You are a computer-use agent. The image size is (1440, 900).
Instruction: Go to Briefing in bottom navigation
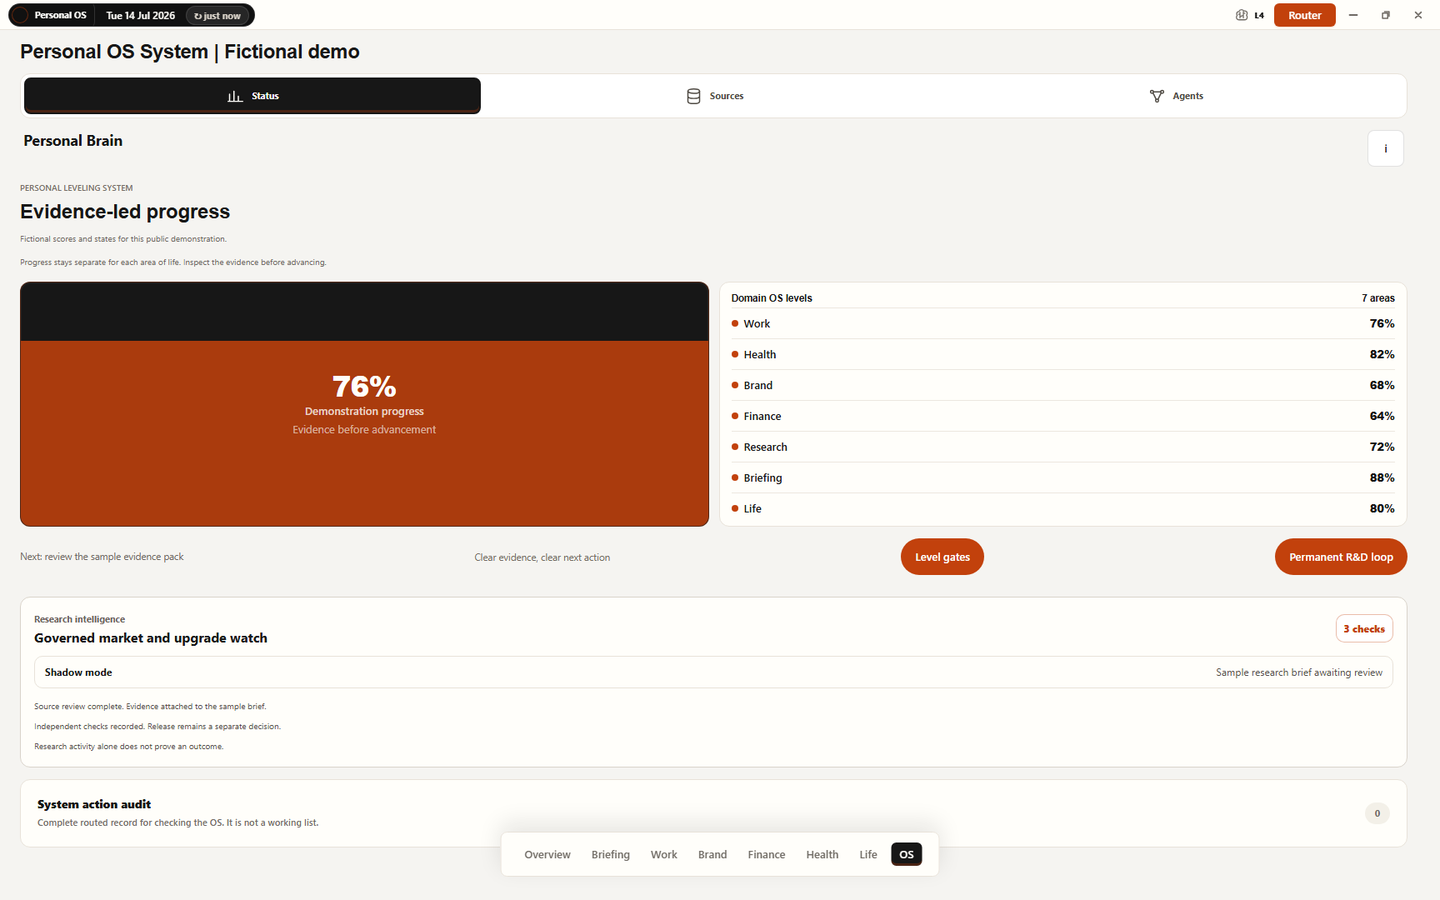610,855
